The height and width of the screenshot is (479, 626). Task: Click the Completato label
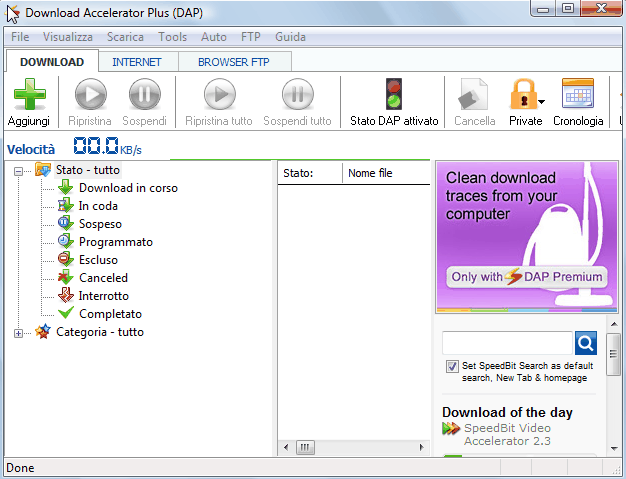pos(110,314)
